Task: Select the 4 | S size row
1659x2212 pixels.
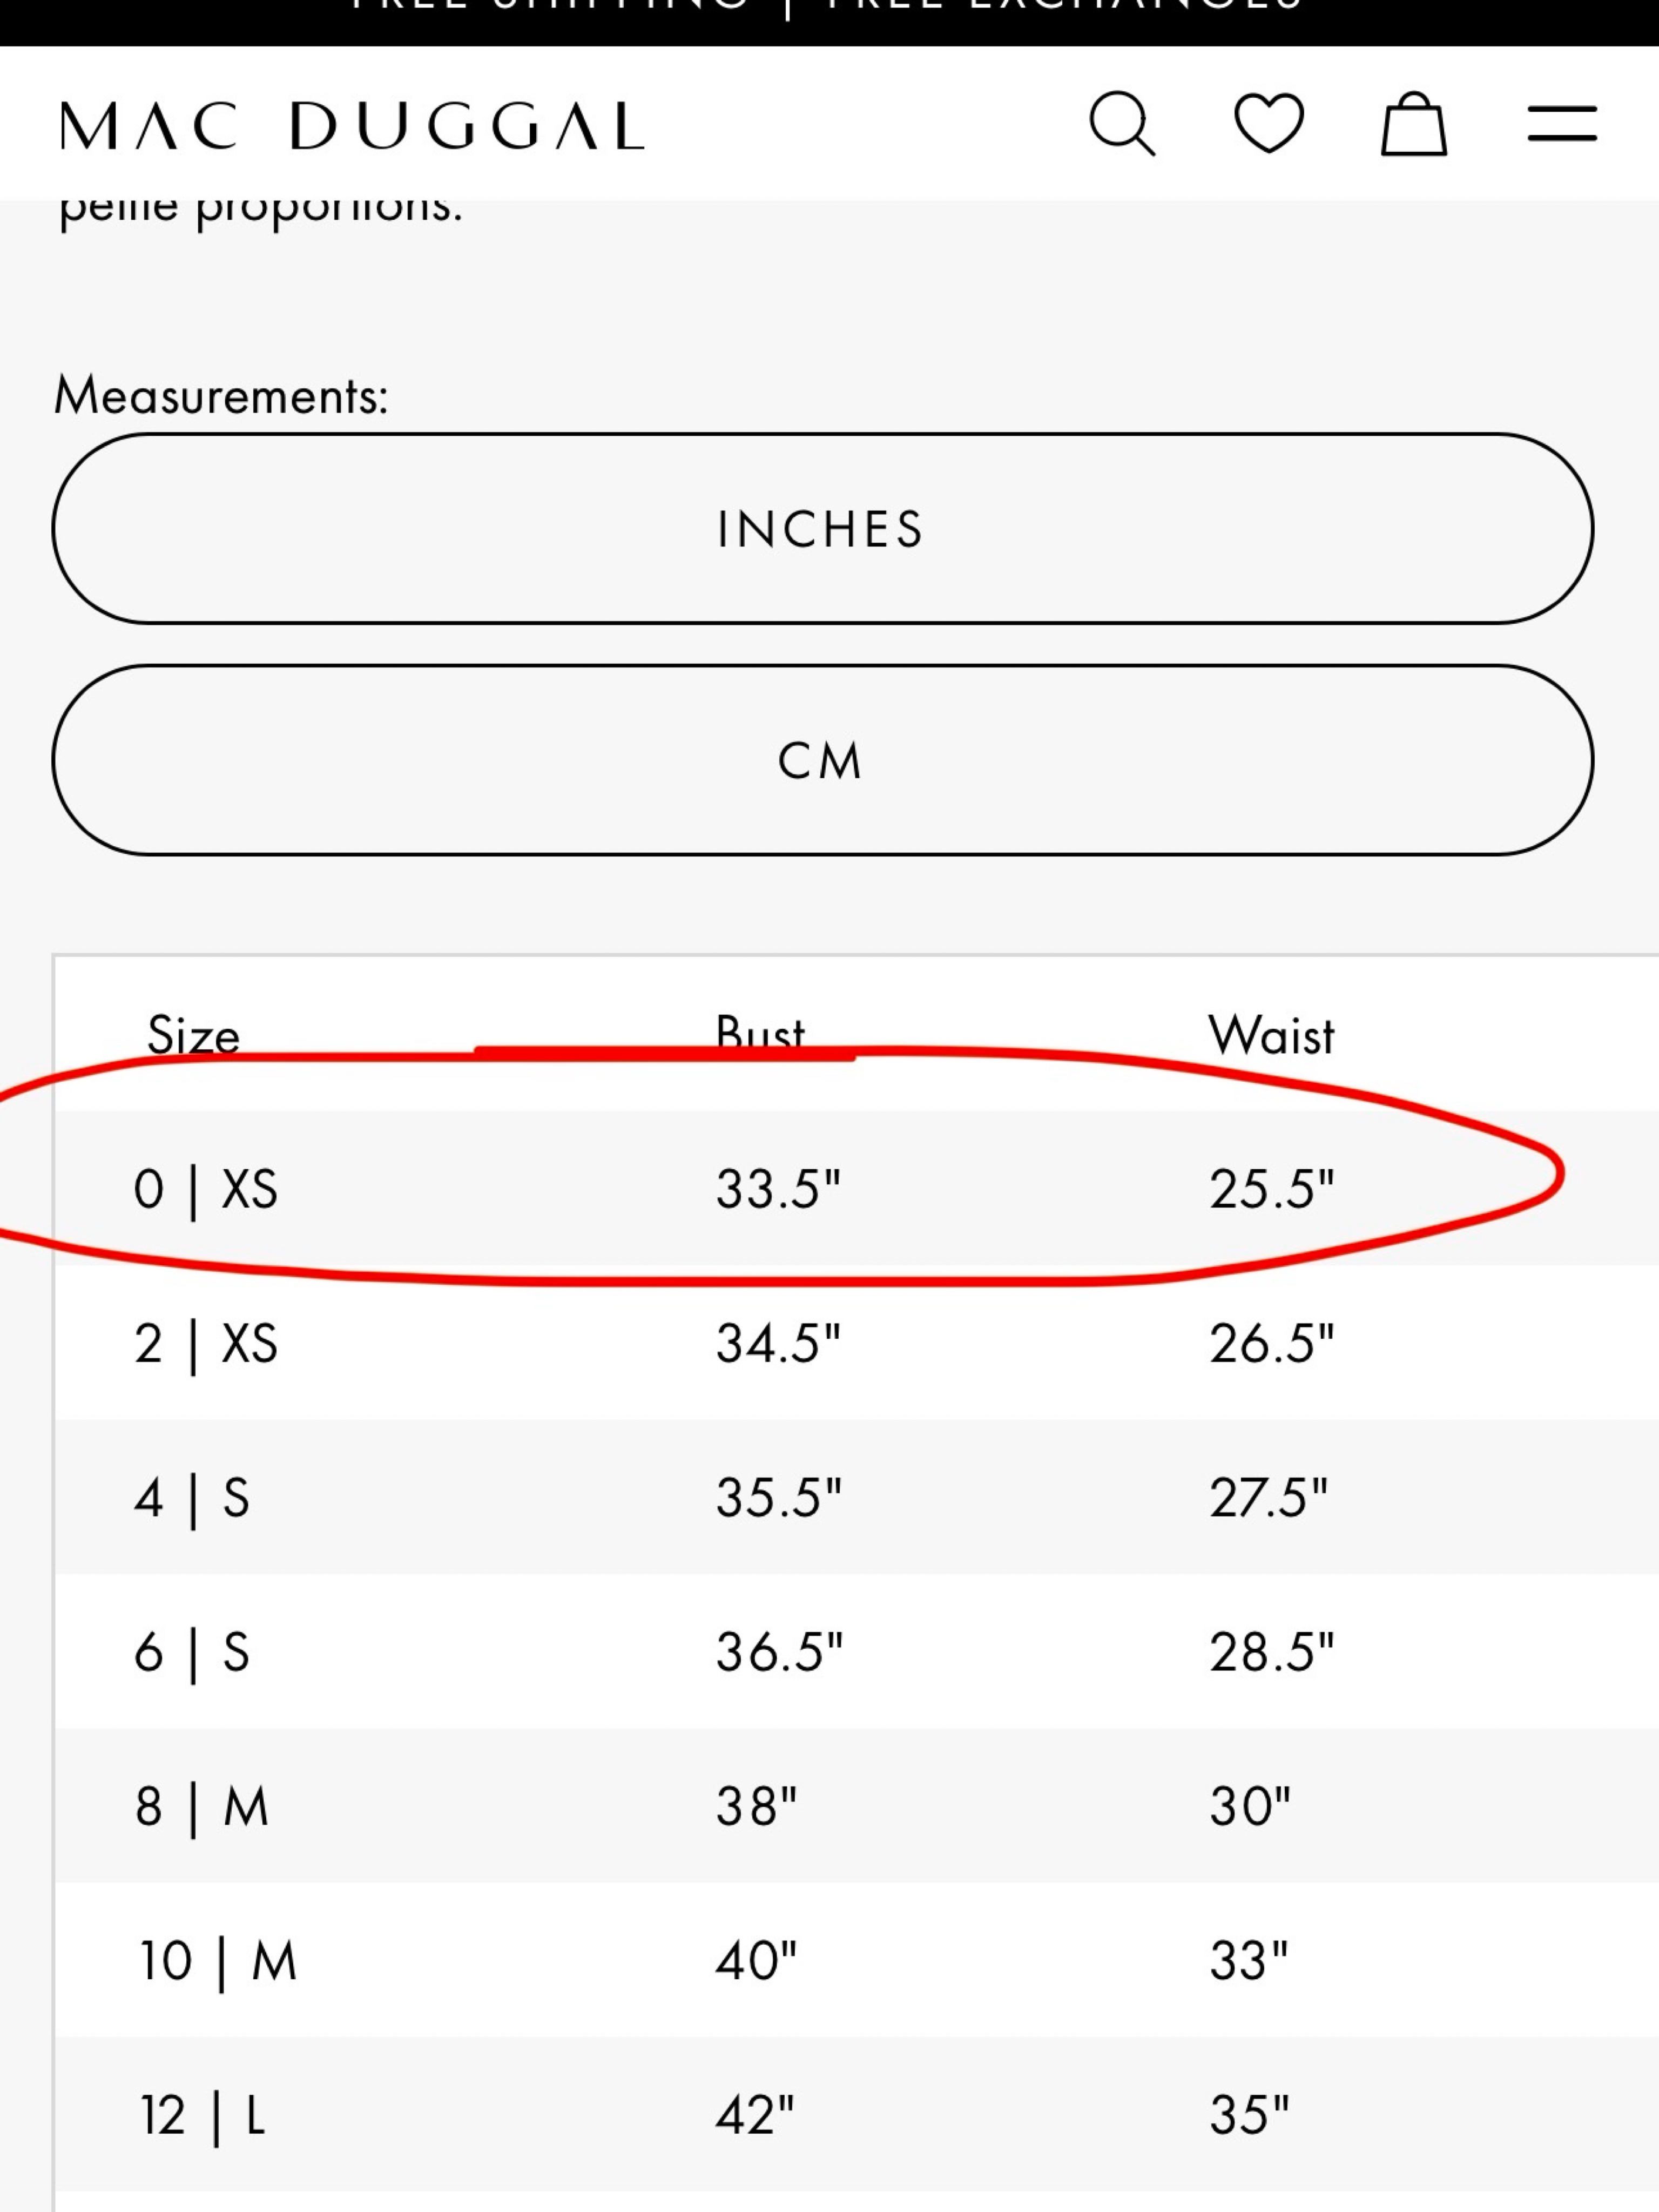Action: click(857, 1497)
